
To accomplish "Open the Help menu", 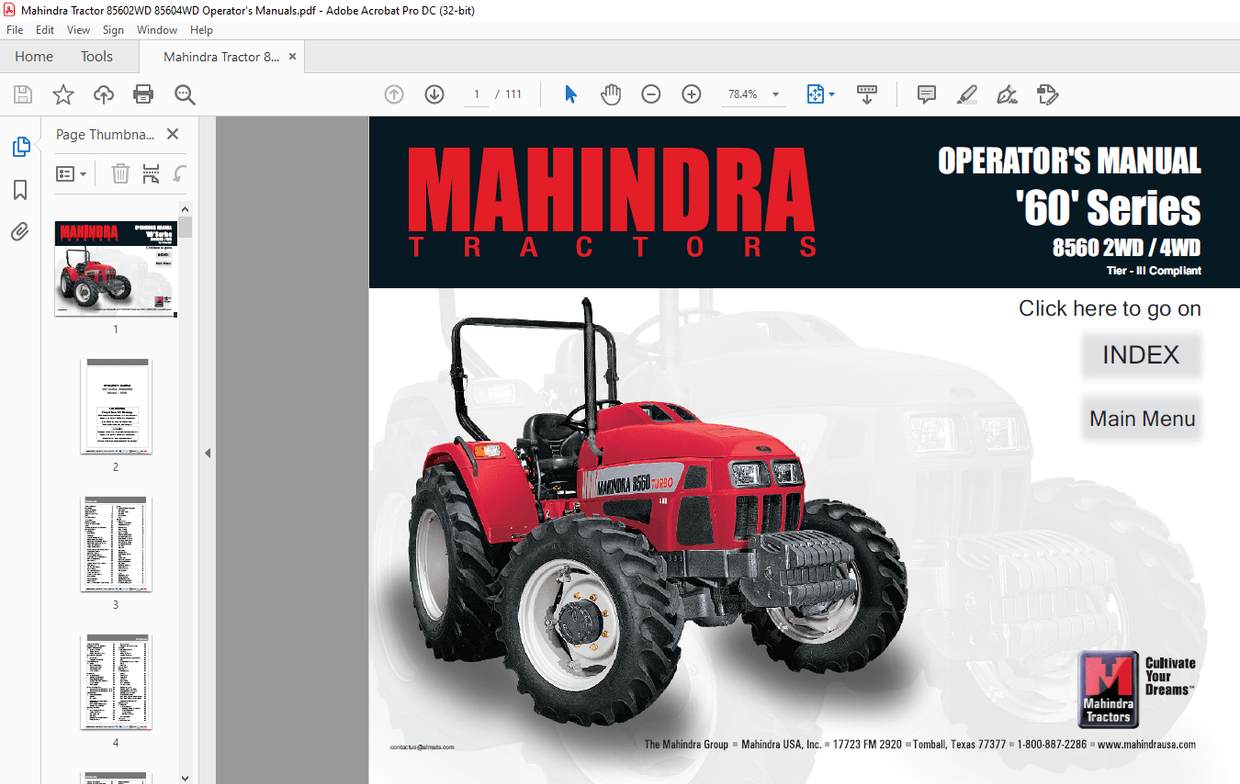I will 201,30.
